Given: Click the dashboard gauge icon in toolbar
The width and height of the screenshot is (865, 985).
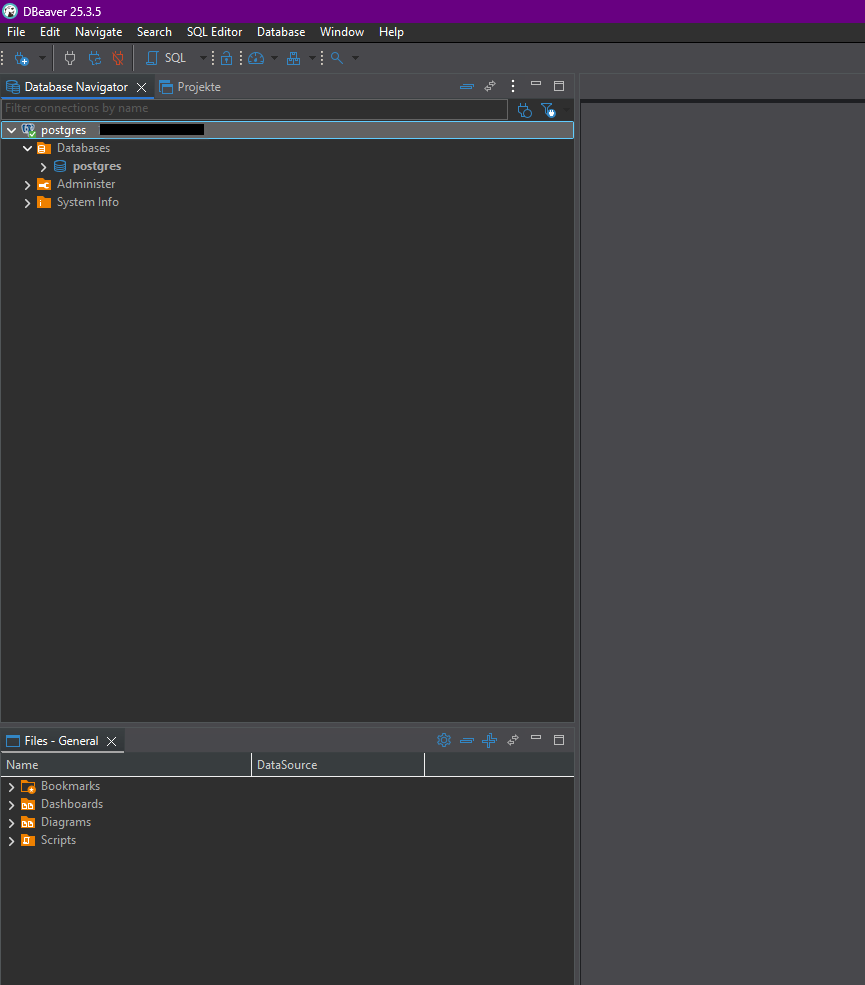Looking at the screenshot, I should coord(256,58).
